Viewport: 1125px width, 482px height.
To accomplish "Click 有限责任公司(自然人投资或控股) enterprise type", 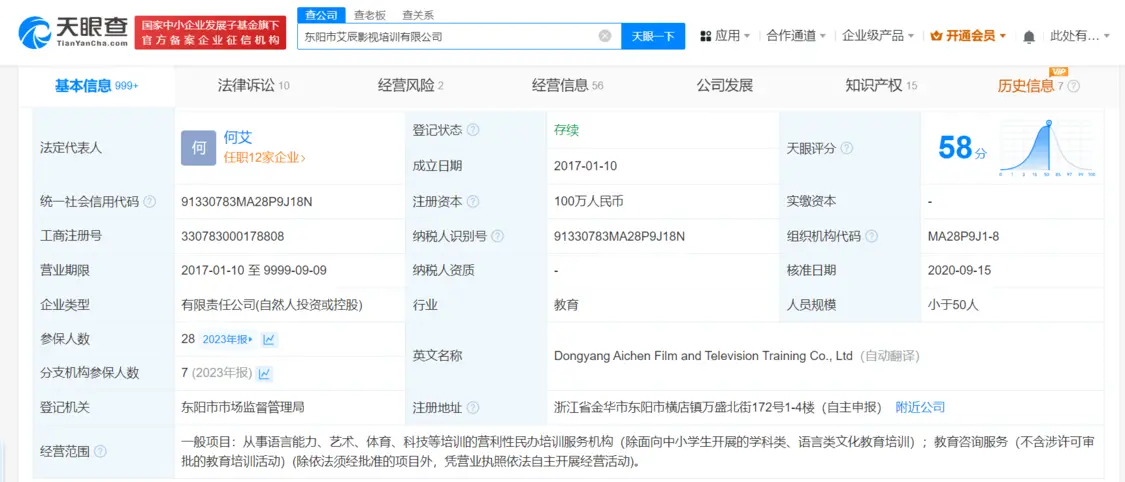I will coord(272,305).
